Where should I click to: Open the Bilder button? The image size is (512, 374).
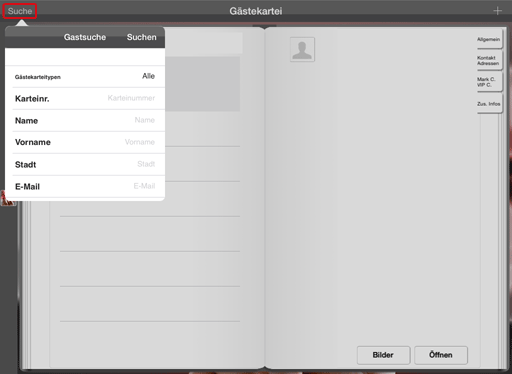coord(383,355)
